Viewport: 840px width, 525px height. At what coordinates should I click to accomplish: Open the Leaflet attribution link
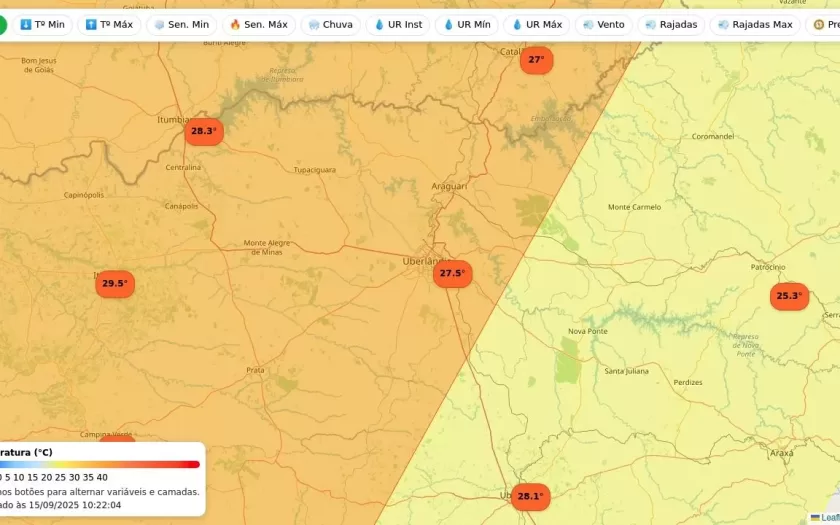click(828, 517)
